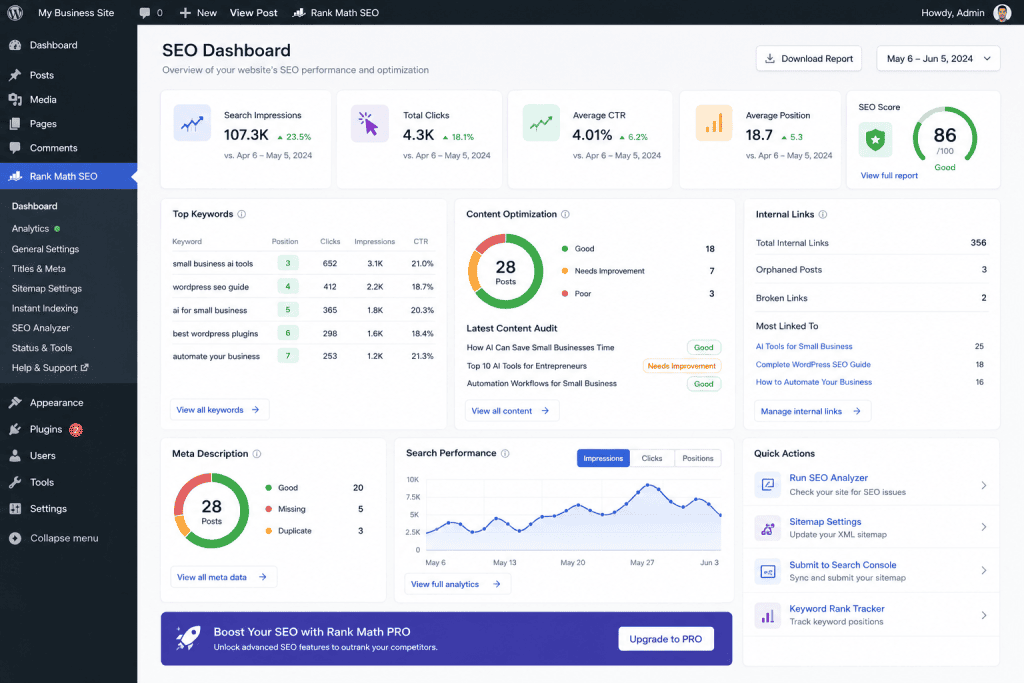
Task: Click View full analytics link
Action: point(456,584)
